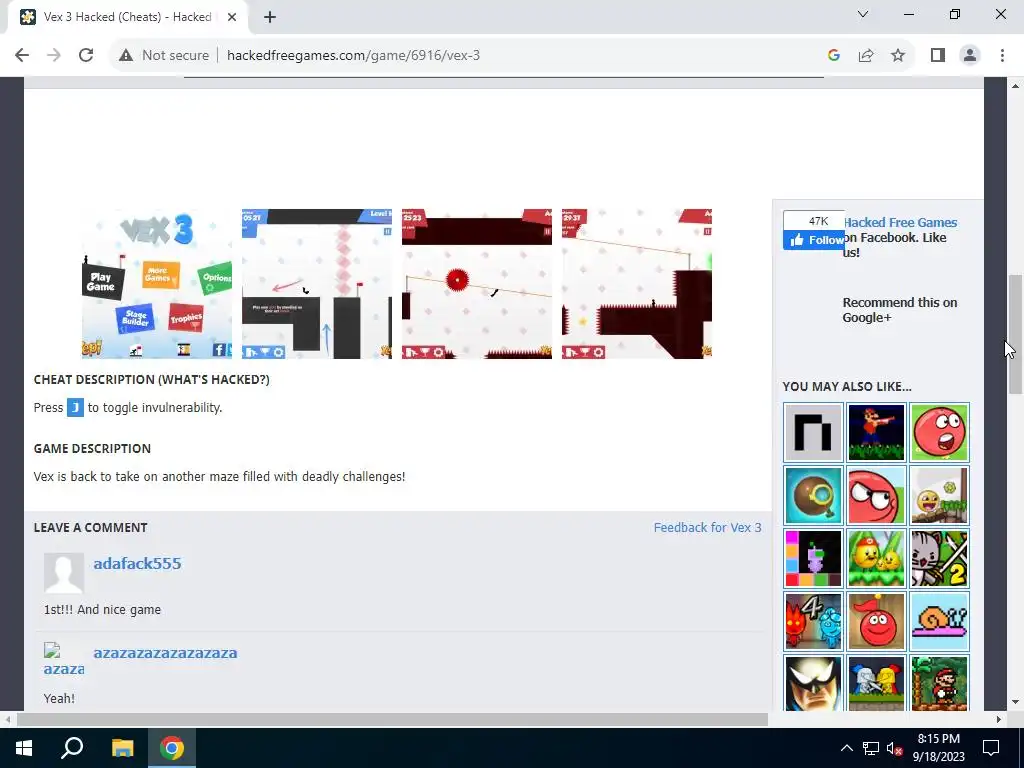
Task: Open network status tray icon
Action: click(871, 748)
